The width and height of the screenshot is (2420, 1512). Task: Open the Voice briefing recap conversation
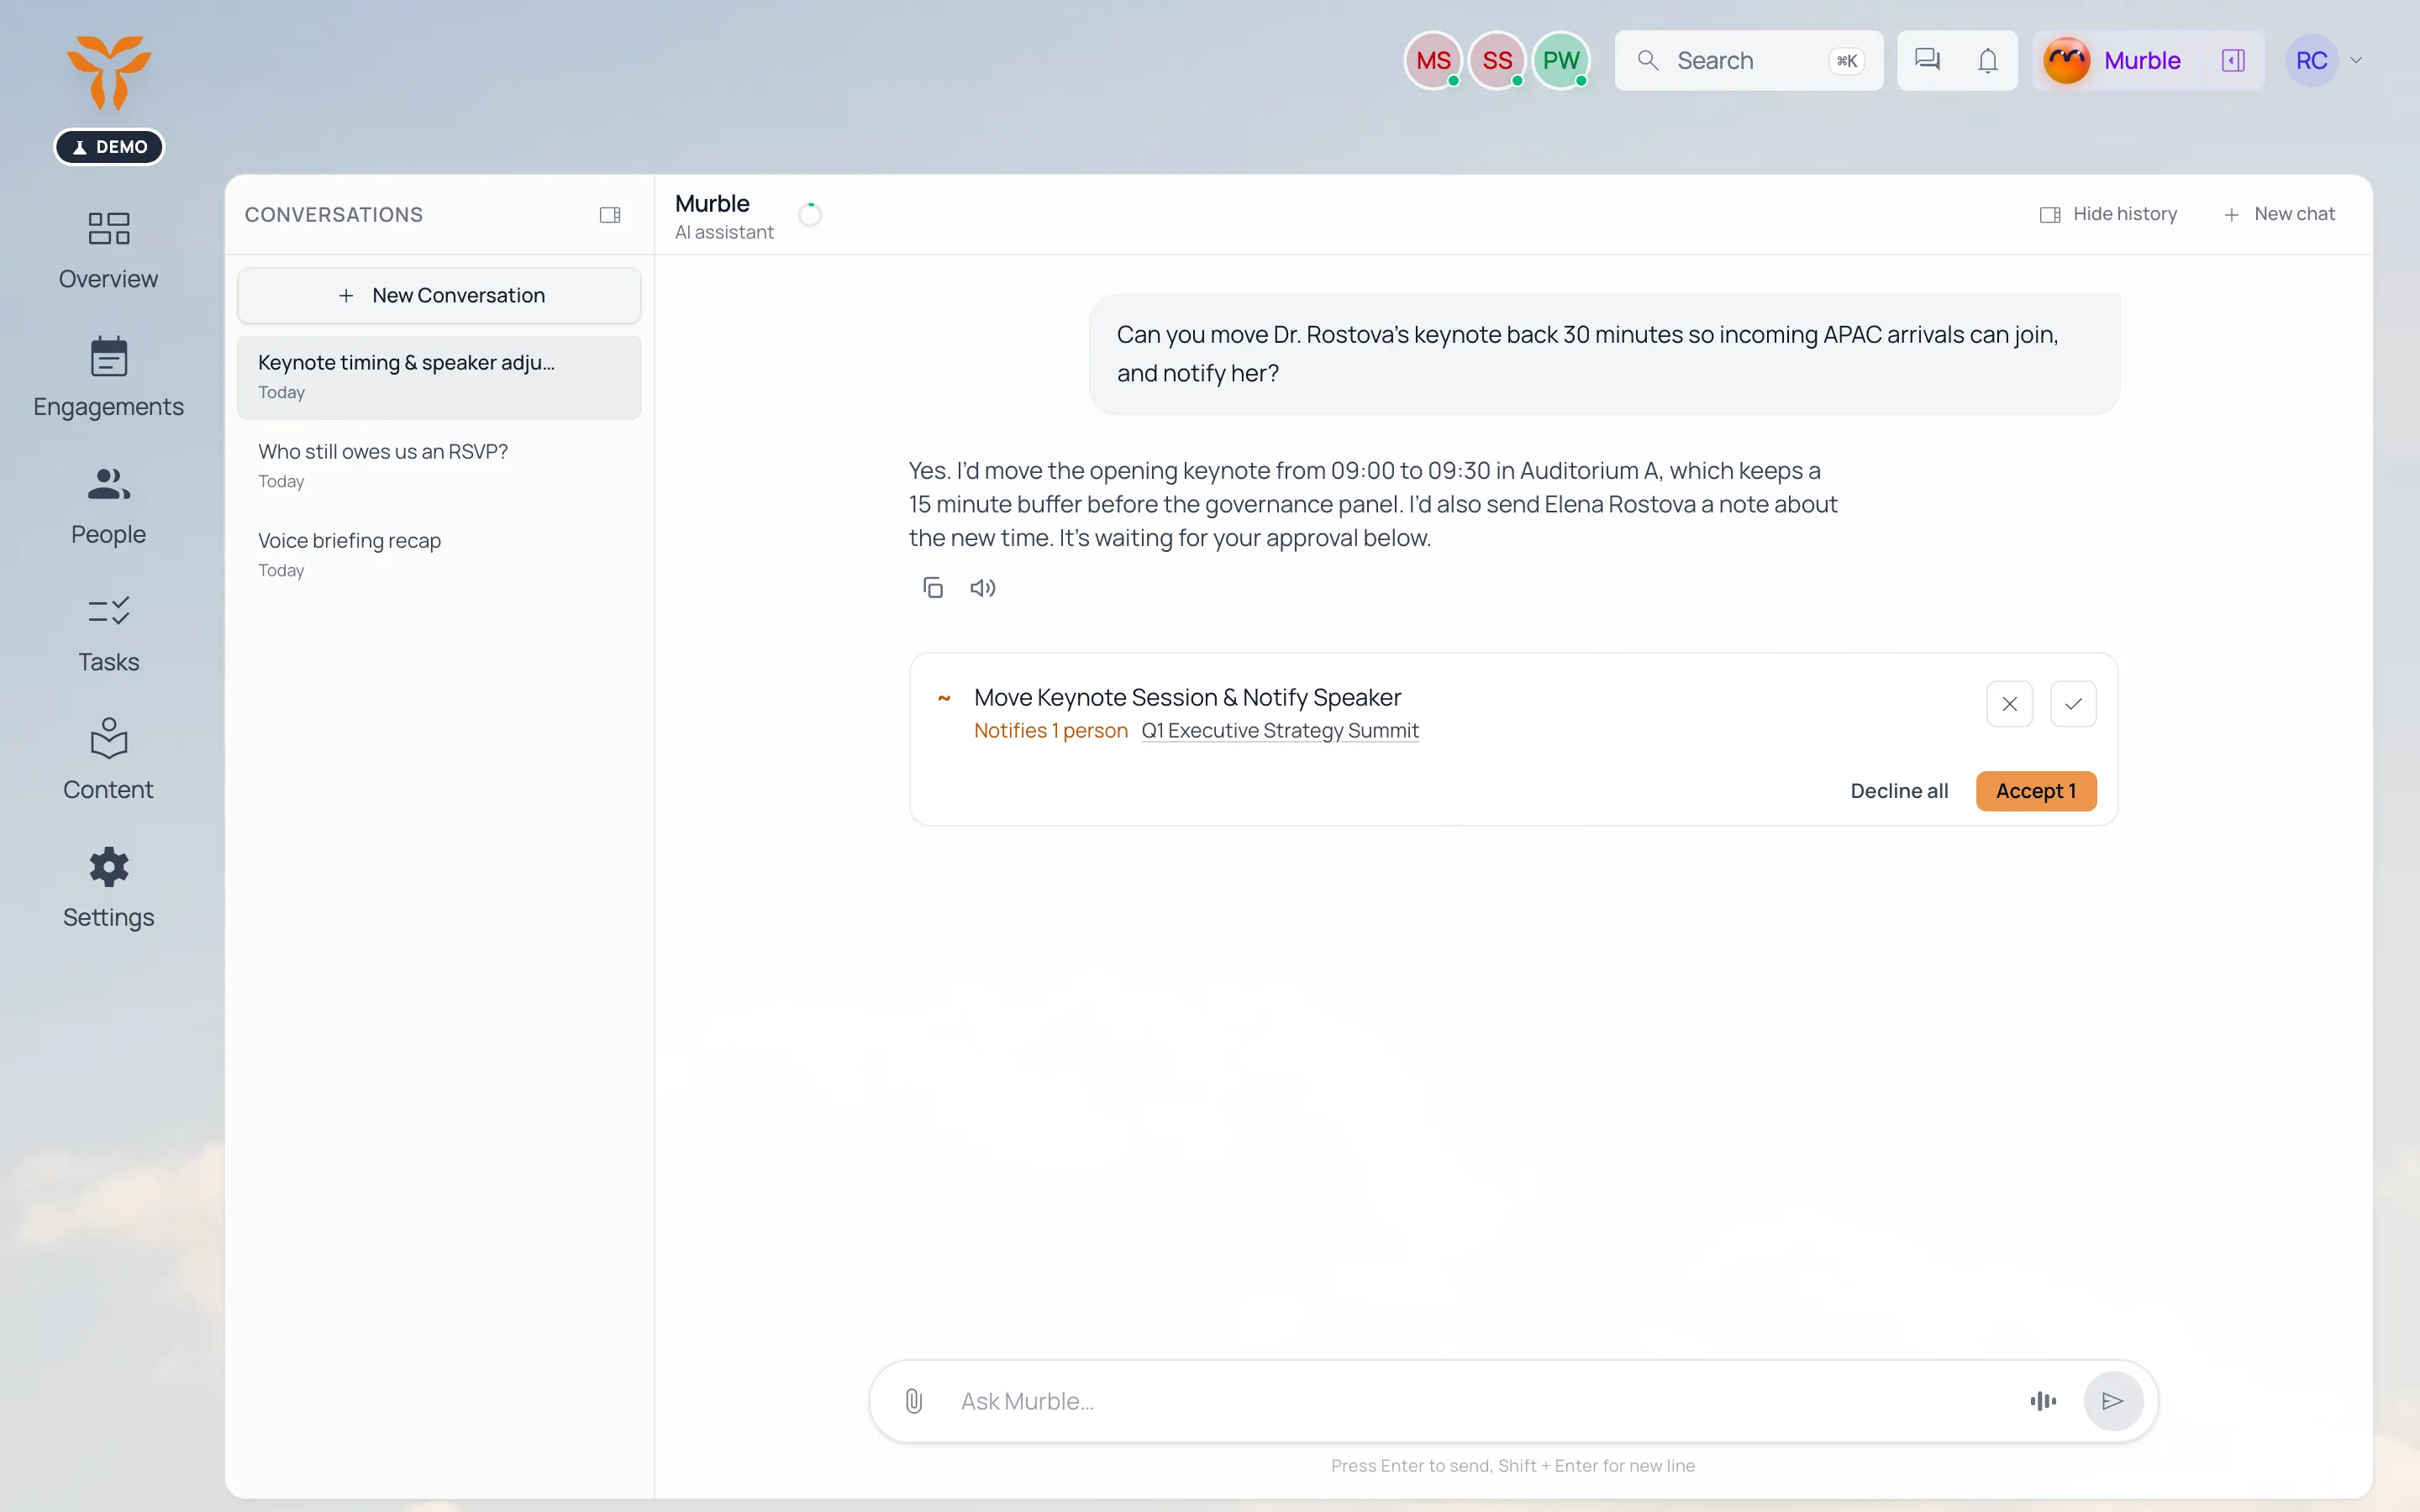[439, 555]
